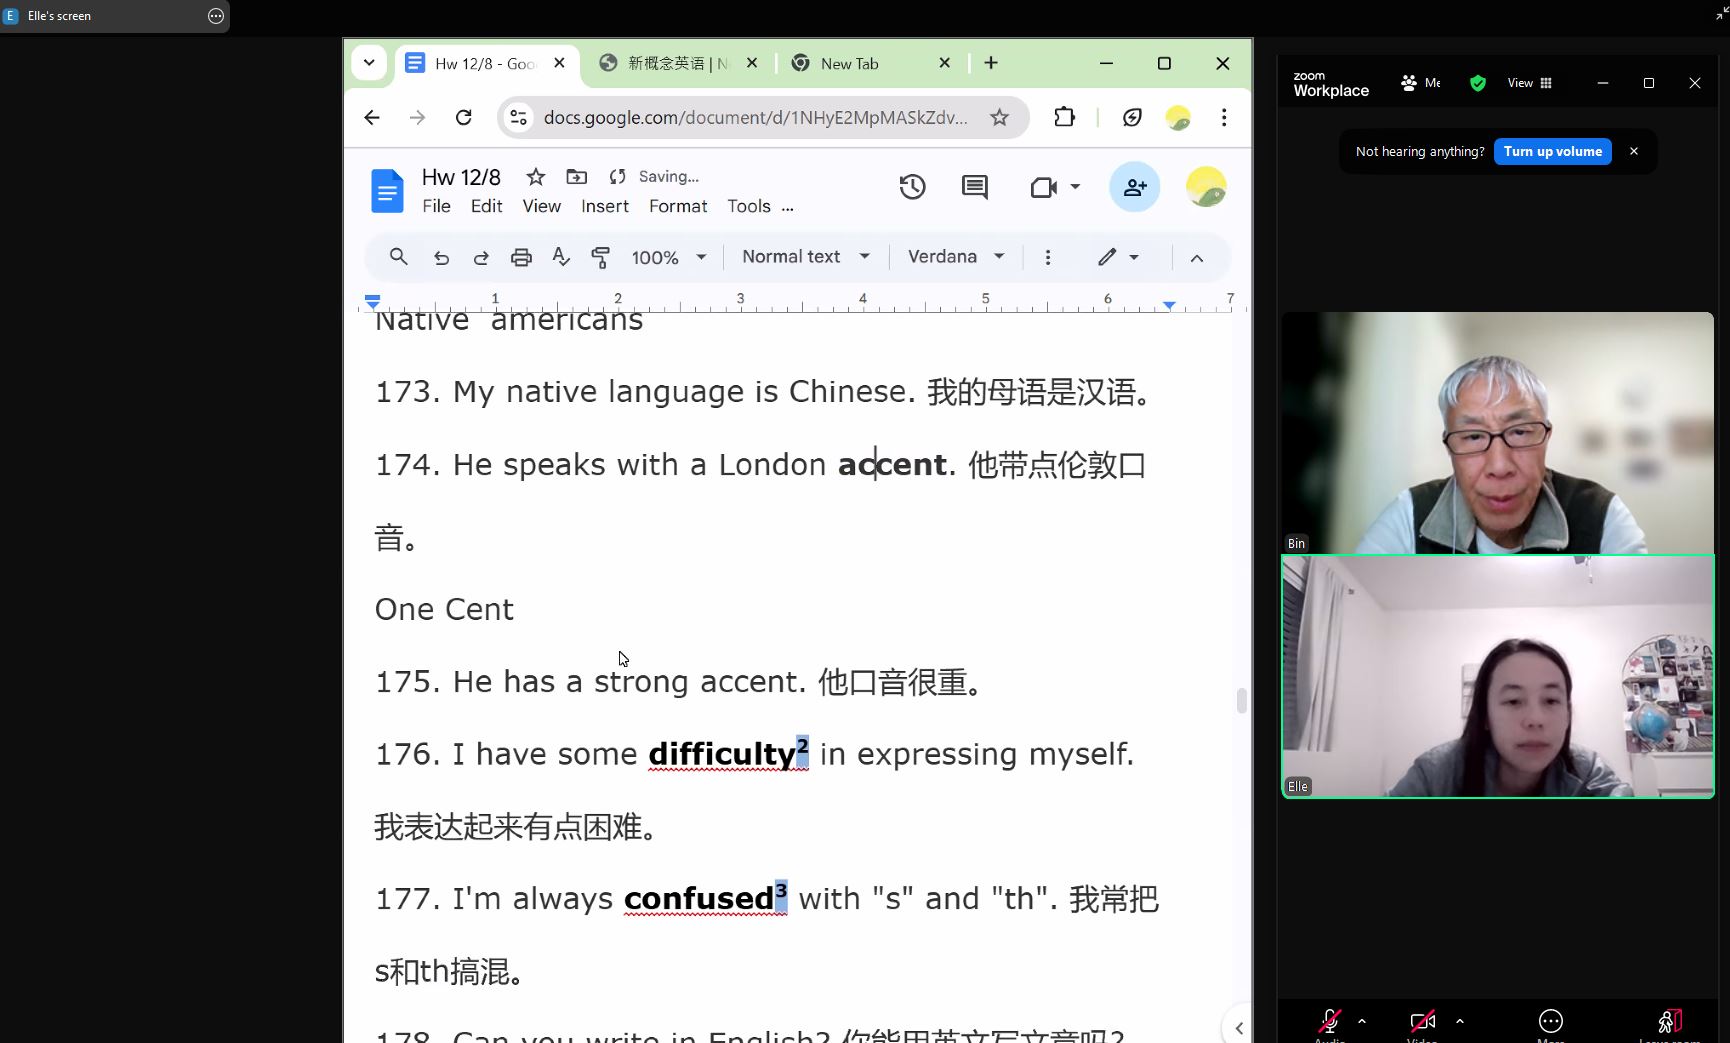This screenshot has height=1043, width=1730.
Task: Open the Chrome extensions puzzle icon
Action: click(x=1064, y=117)
